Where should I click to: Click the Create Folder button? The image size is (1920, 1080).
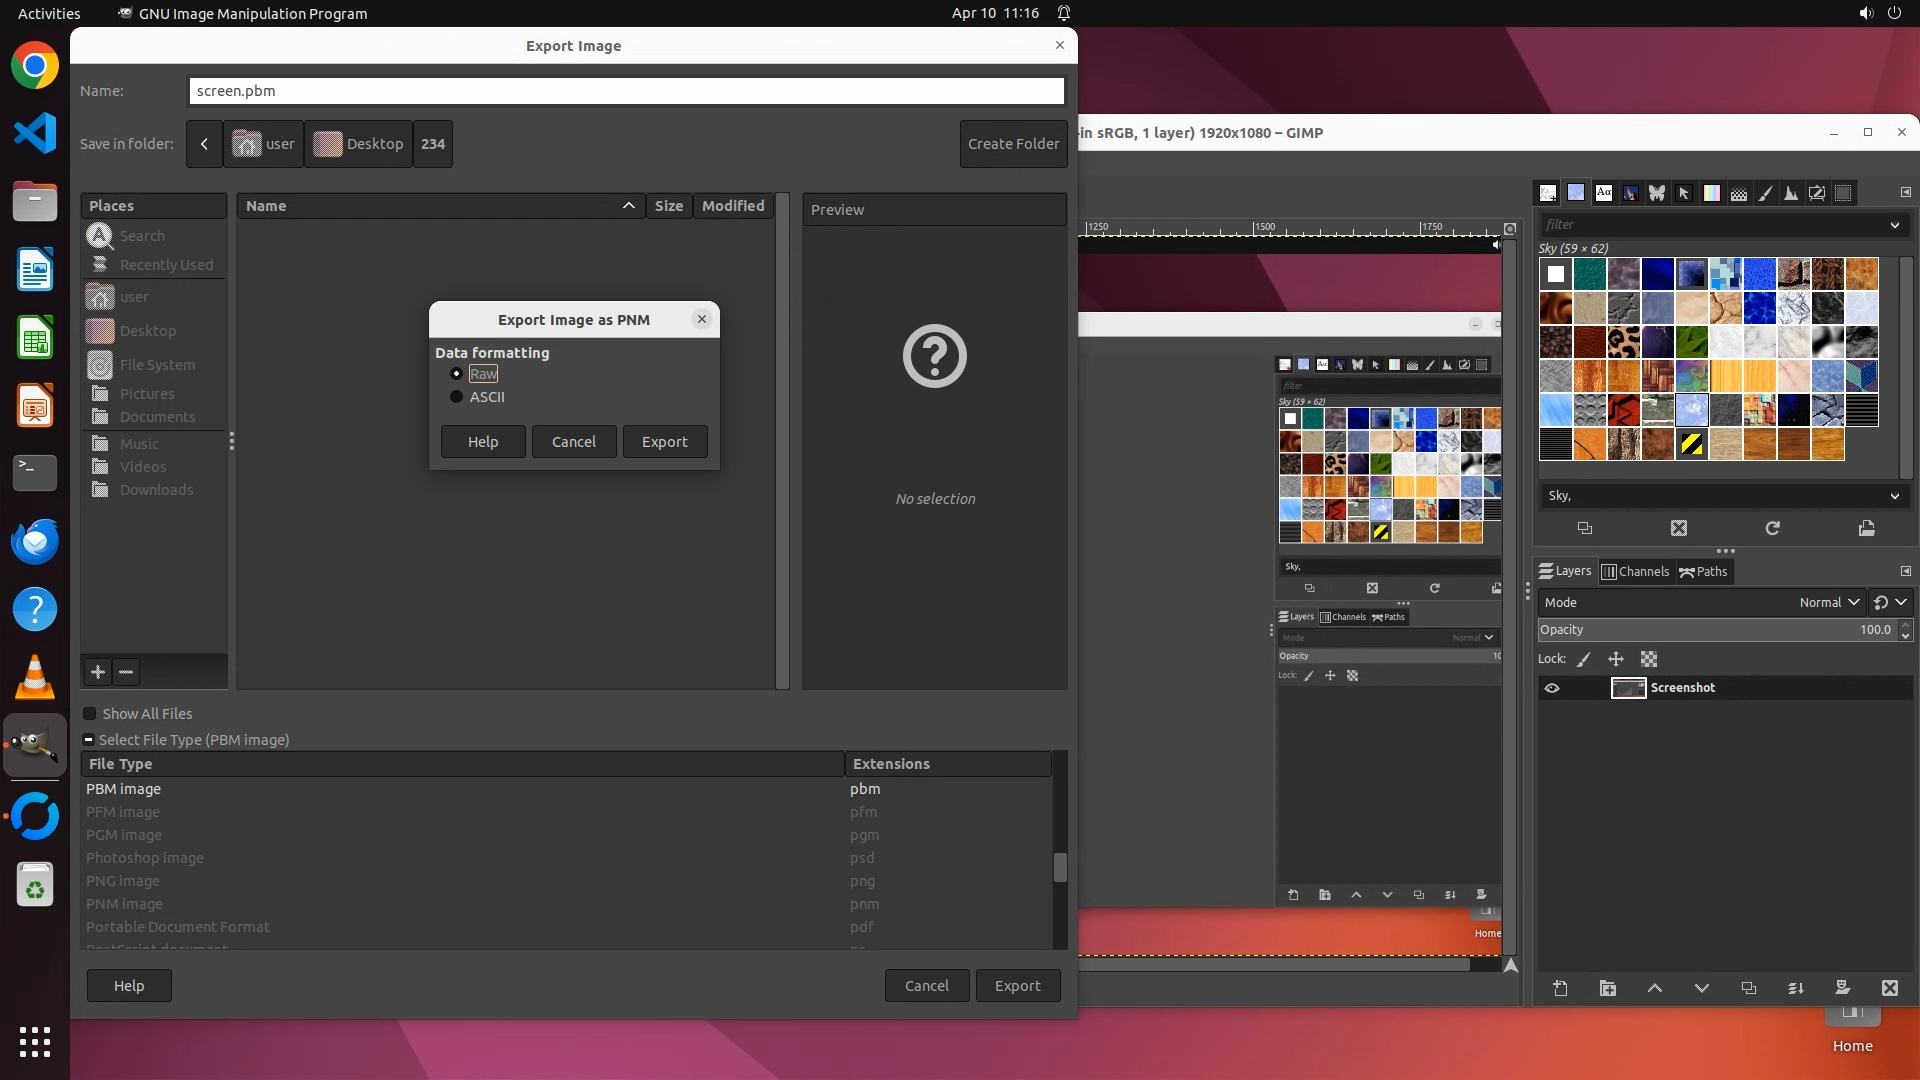pos(1013,144)
